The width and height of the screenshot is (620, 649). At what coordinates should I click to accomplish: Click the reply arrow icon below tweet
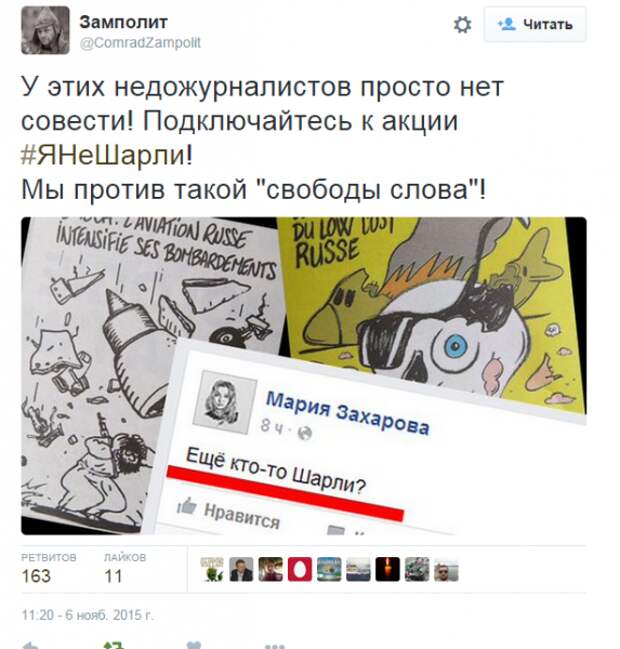click(x=31, y=645)
